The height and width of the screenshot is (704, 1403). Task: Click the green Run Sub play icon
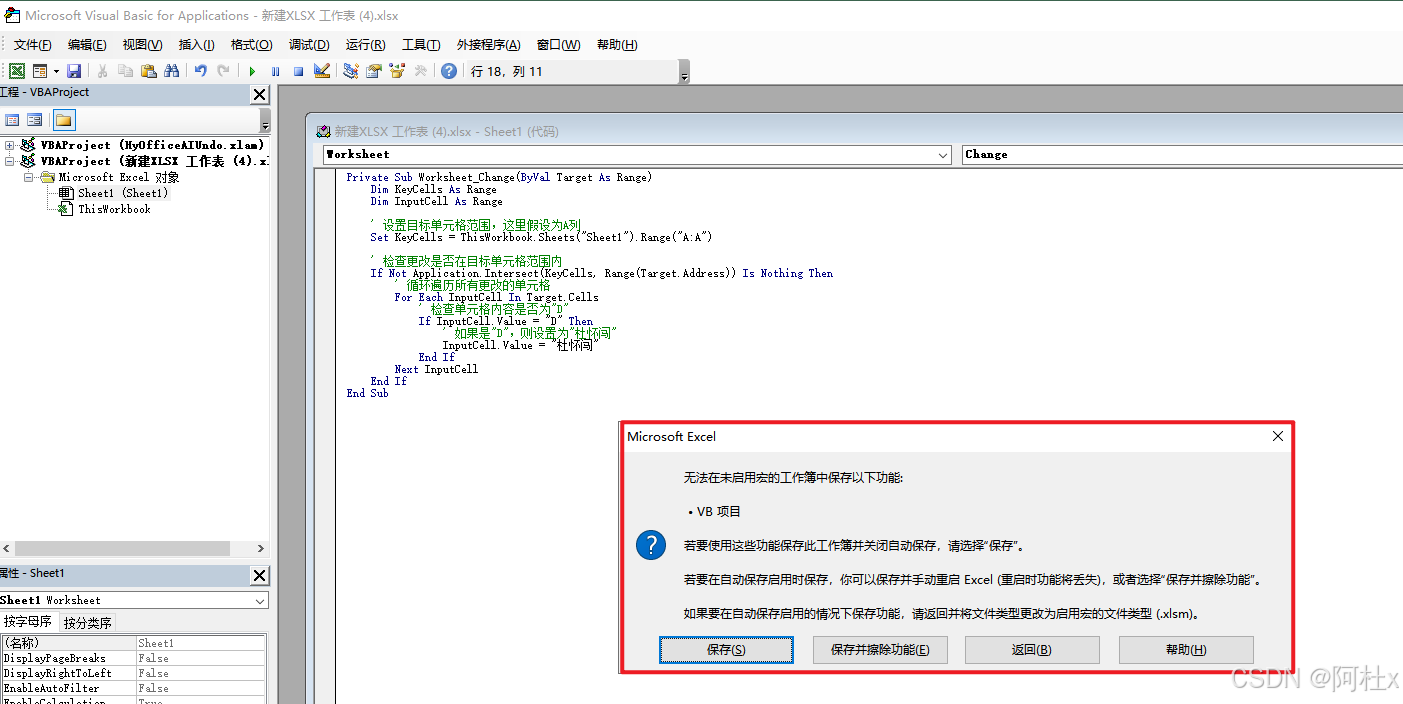(252, 71)
